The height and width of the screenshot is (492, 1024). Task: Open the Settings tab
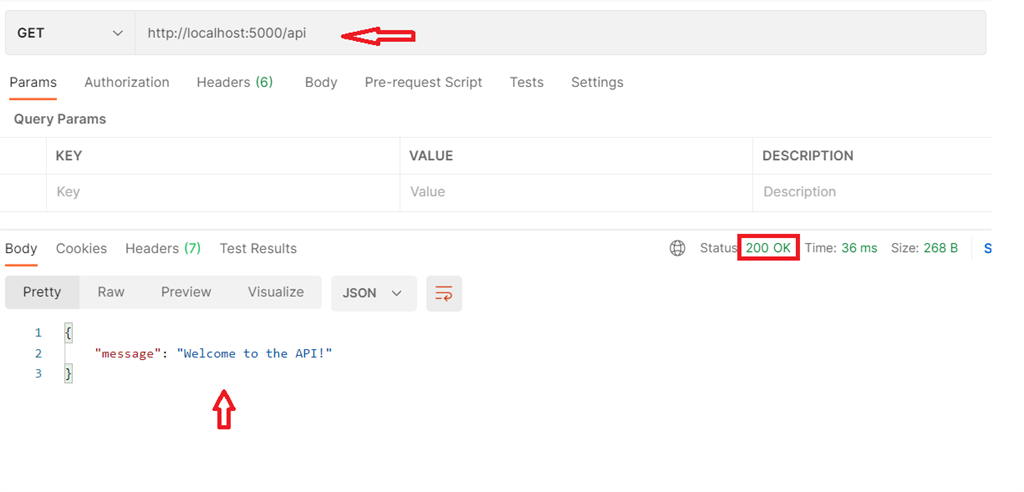pos(597,82)
